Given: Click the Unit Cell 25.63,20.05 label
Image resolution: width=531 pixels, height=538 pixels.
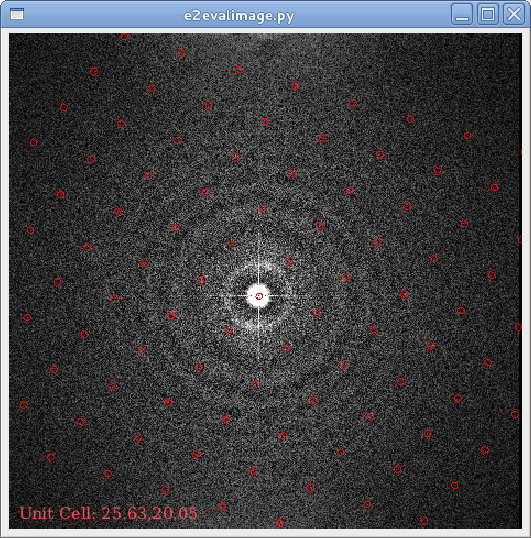Looking at the screenshot, I should coord(108,513).
